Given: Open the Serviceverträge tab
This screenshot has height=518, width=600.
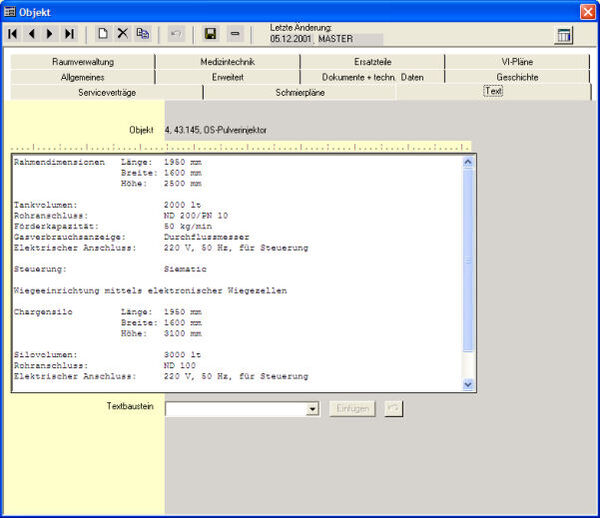Looking at the screenshot, I should [106, 92].
